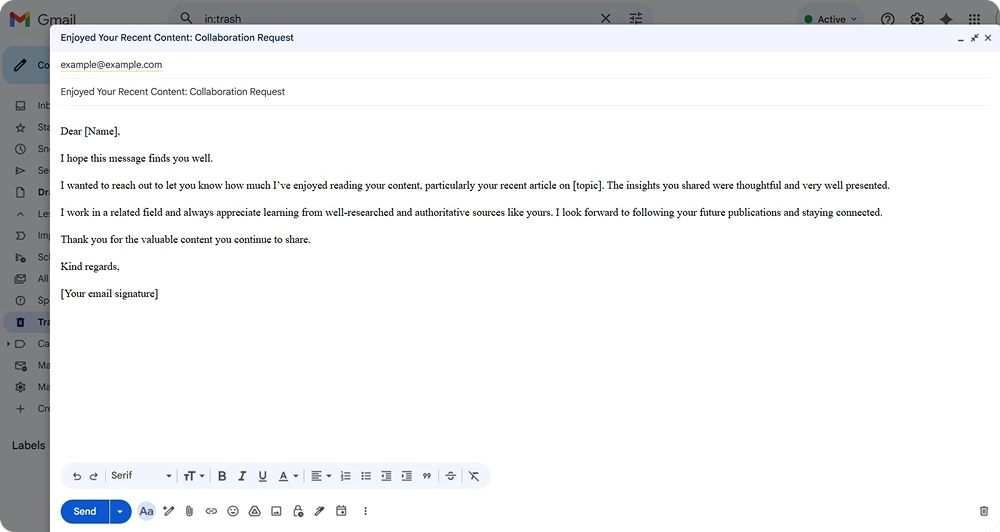Image resolution: width=1000 pixels, height=532 pixels.
Task: Click inside the in:trash search box
Action: click(x=399, y=19)
